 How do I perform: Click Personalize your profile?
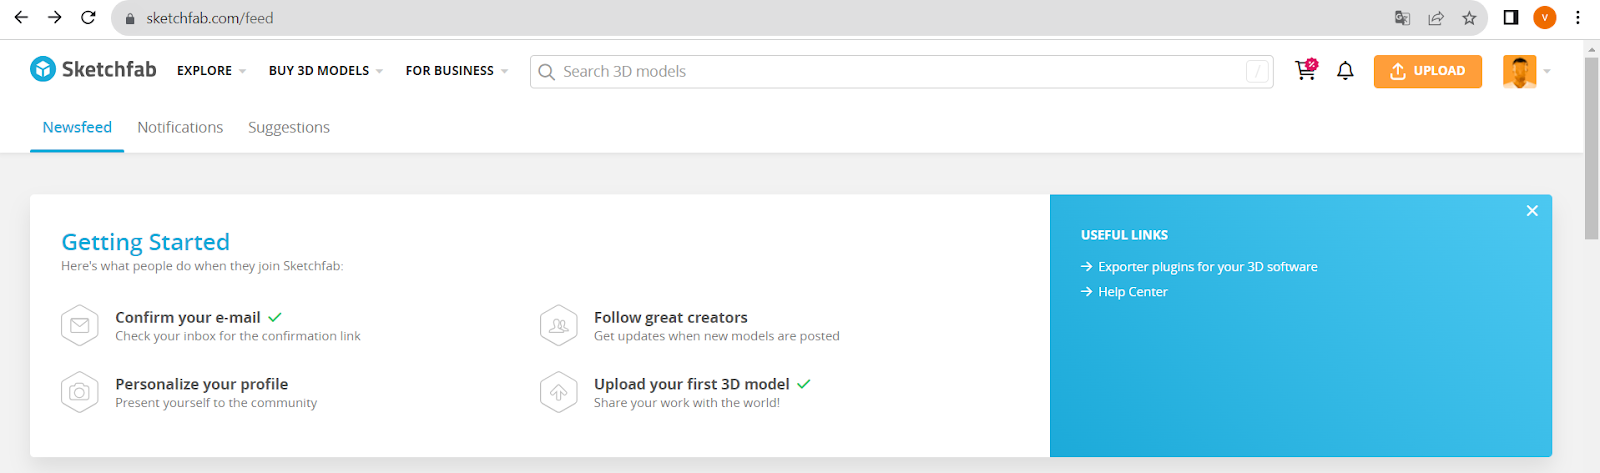(x=202, y=384)
